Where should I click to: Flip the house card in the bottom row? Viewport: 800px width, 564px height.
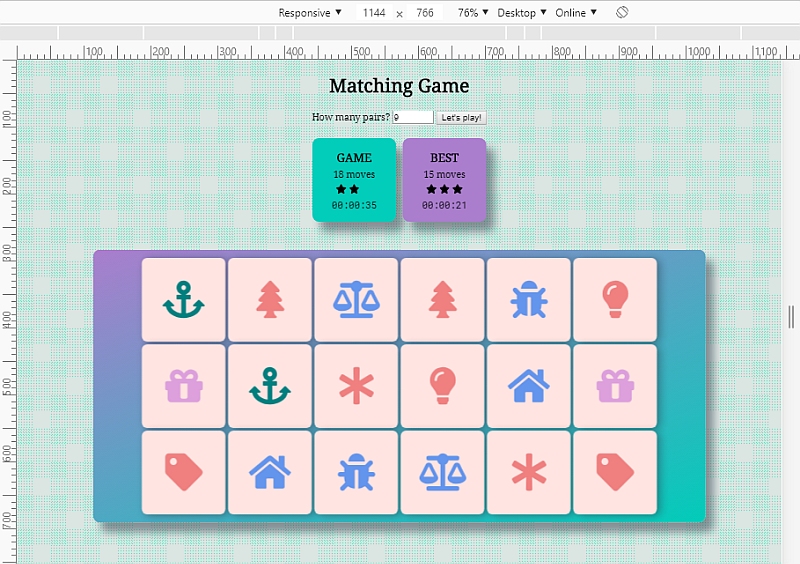click(270, 471)
